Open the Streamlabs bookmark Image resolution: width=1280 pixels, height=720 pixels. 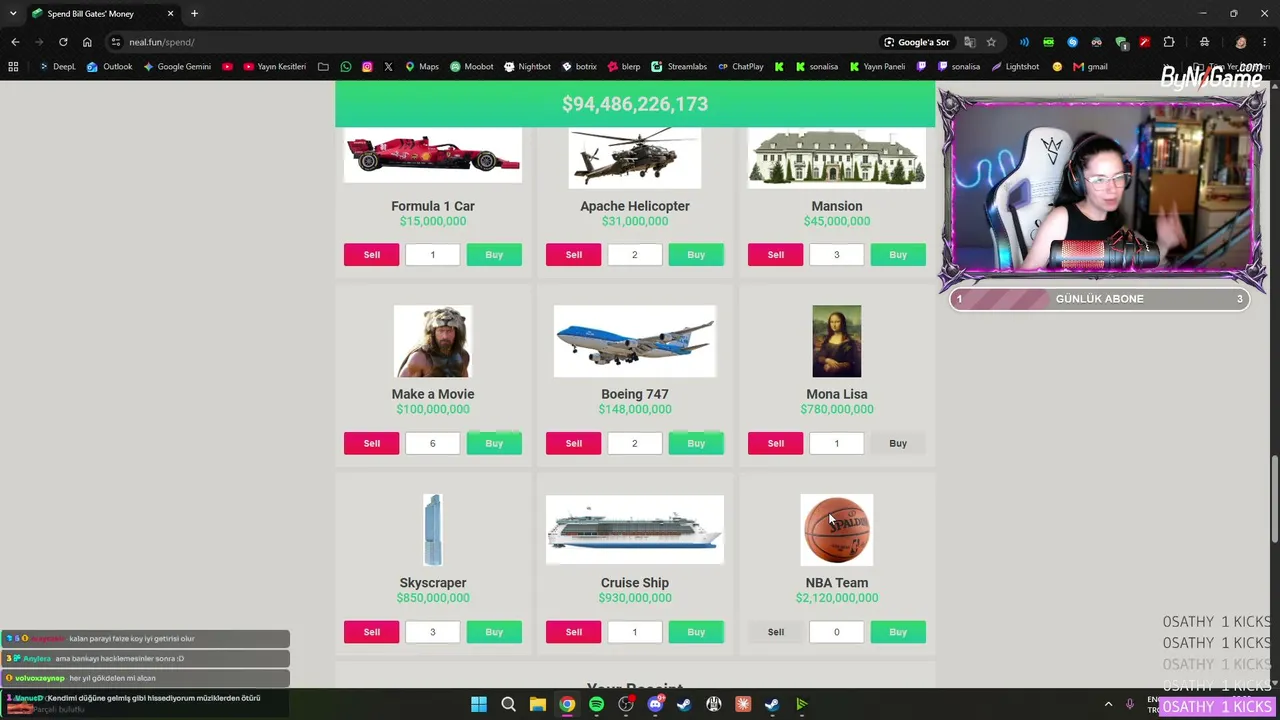pos(679,67)
